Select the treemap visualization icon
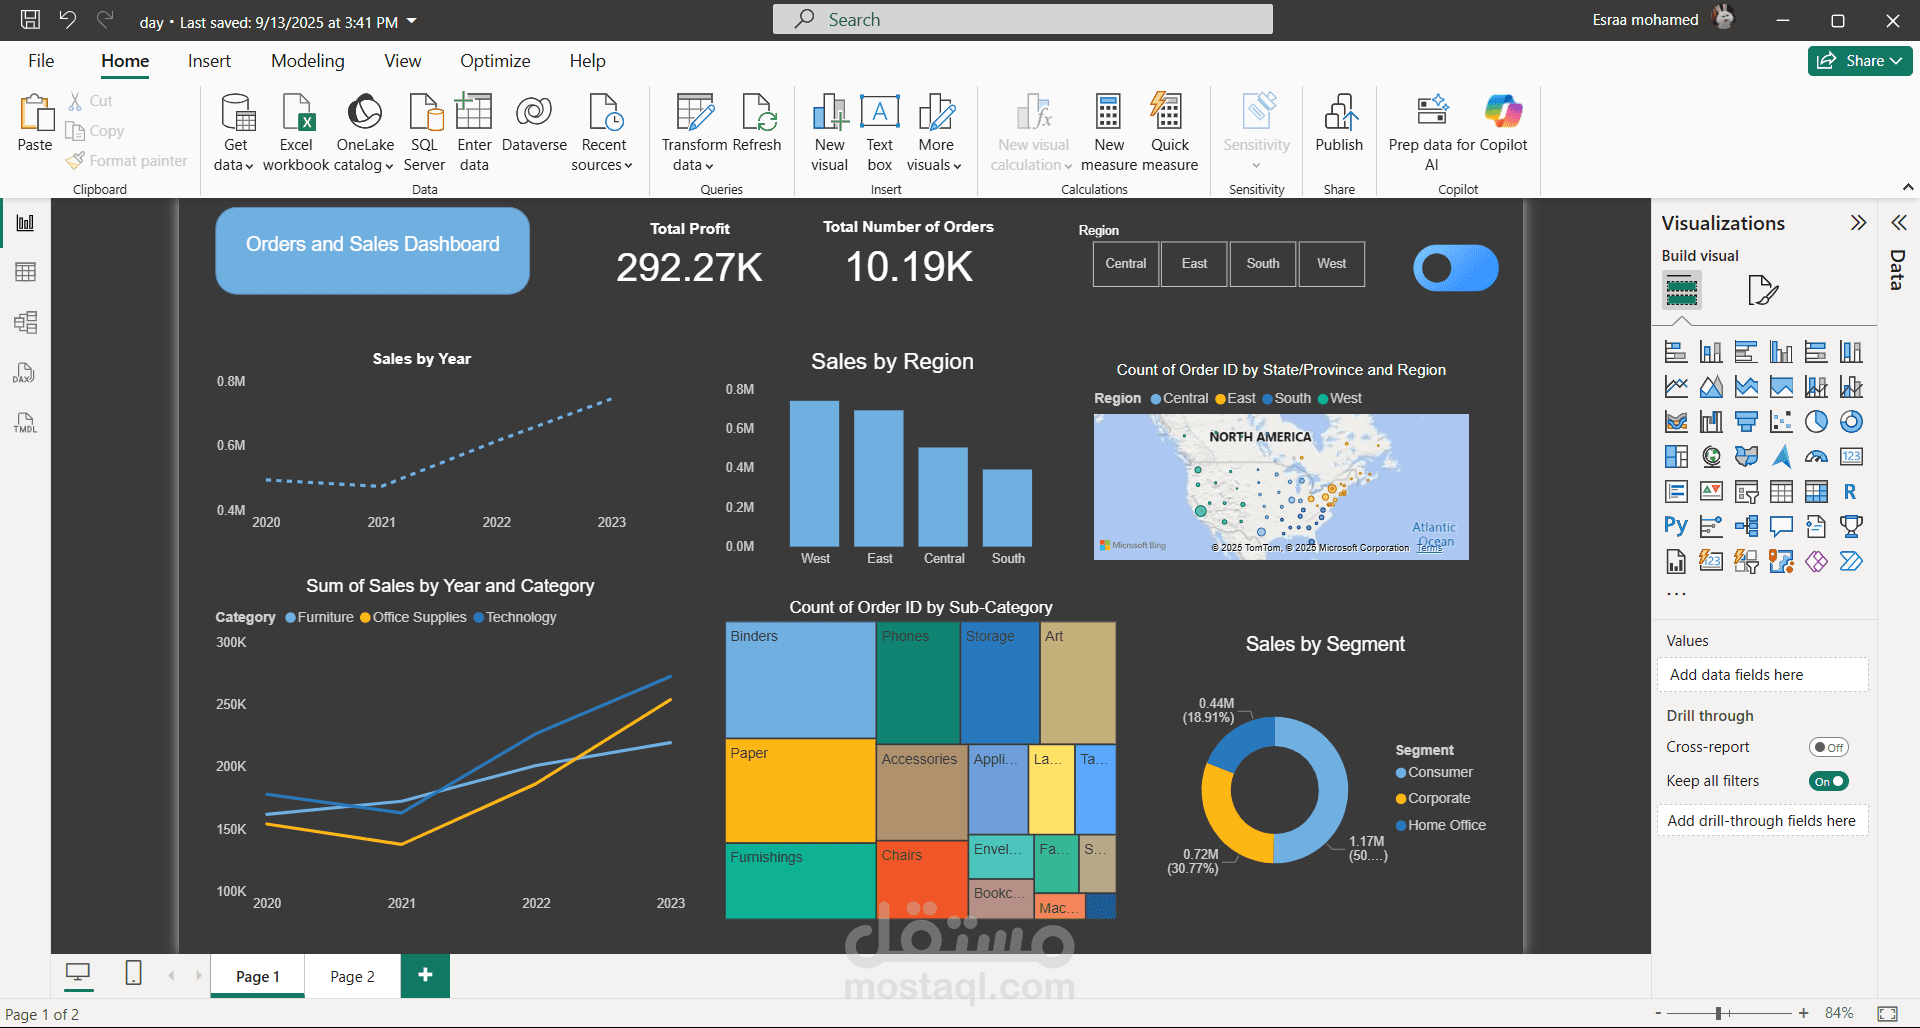Image resolution: width=1920 pixels, height=1028 pixels. pyautogui.click(x=1676, y=456)
